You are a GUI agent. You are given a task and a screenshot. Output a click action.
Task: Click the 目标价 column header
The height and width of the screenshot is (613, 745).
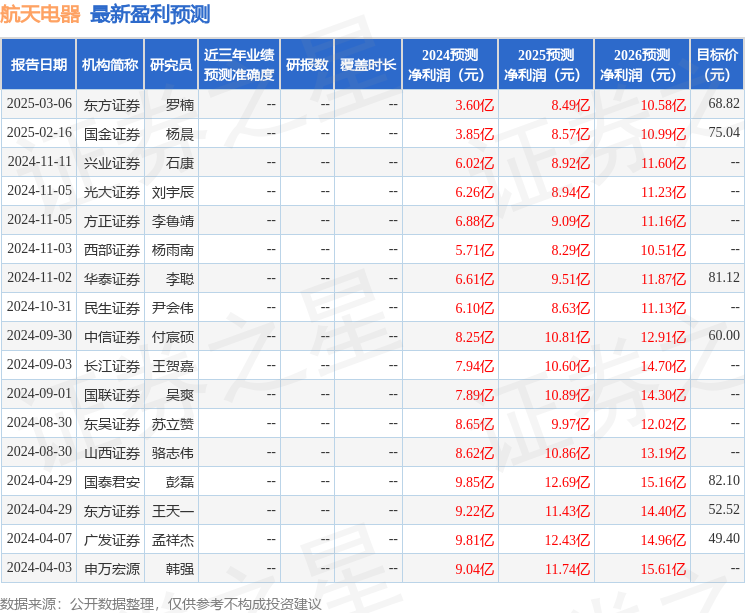(717, 65)
